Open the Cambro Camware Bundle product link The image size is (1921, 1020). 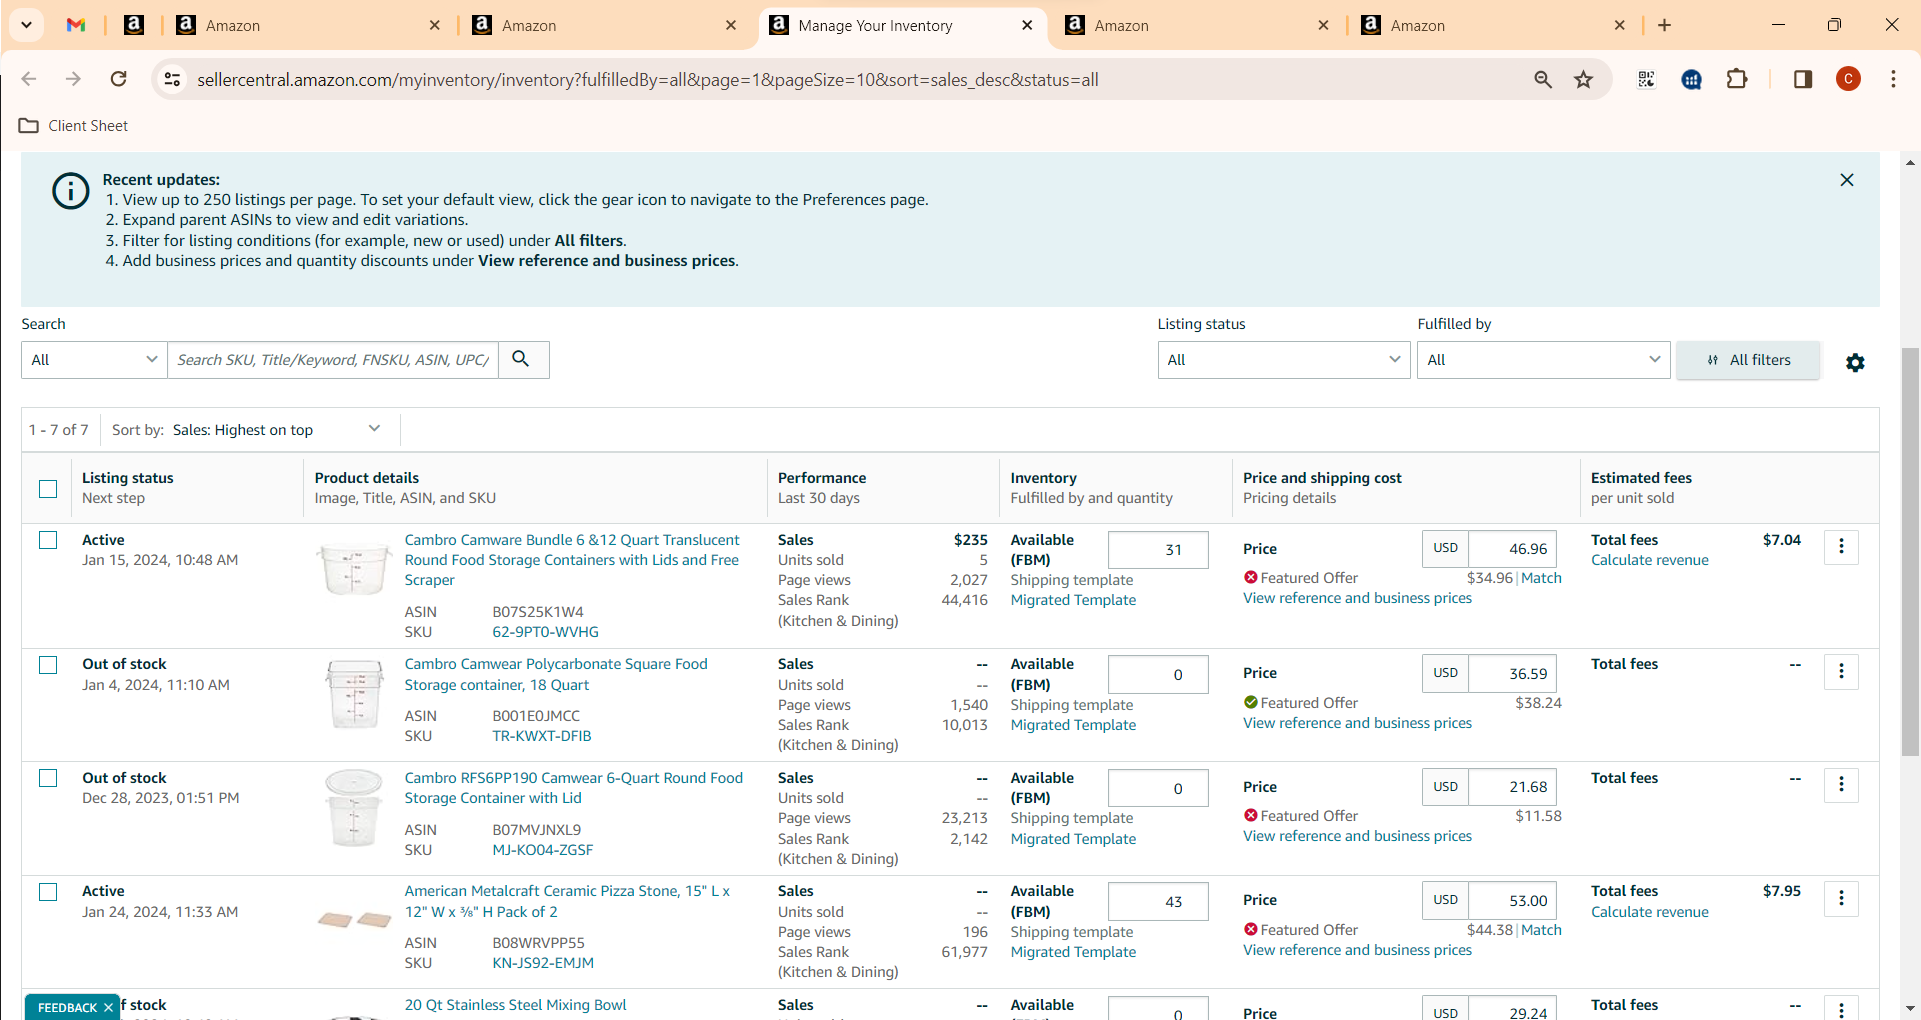(572, 560)
